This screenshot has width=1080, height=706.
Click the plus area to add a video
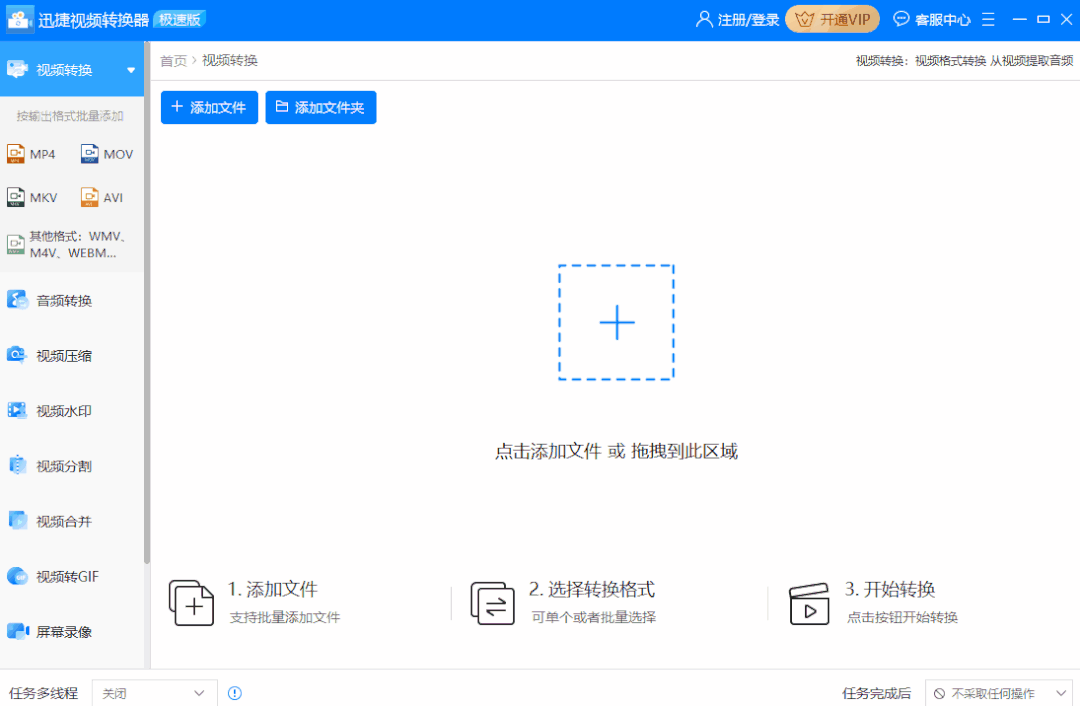click(x=617, y=322)
